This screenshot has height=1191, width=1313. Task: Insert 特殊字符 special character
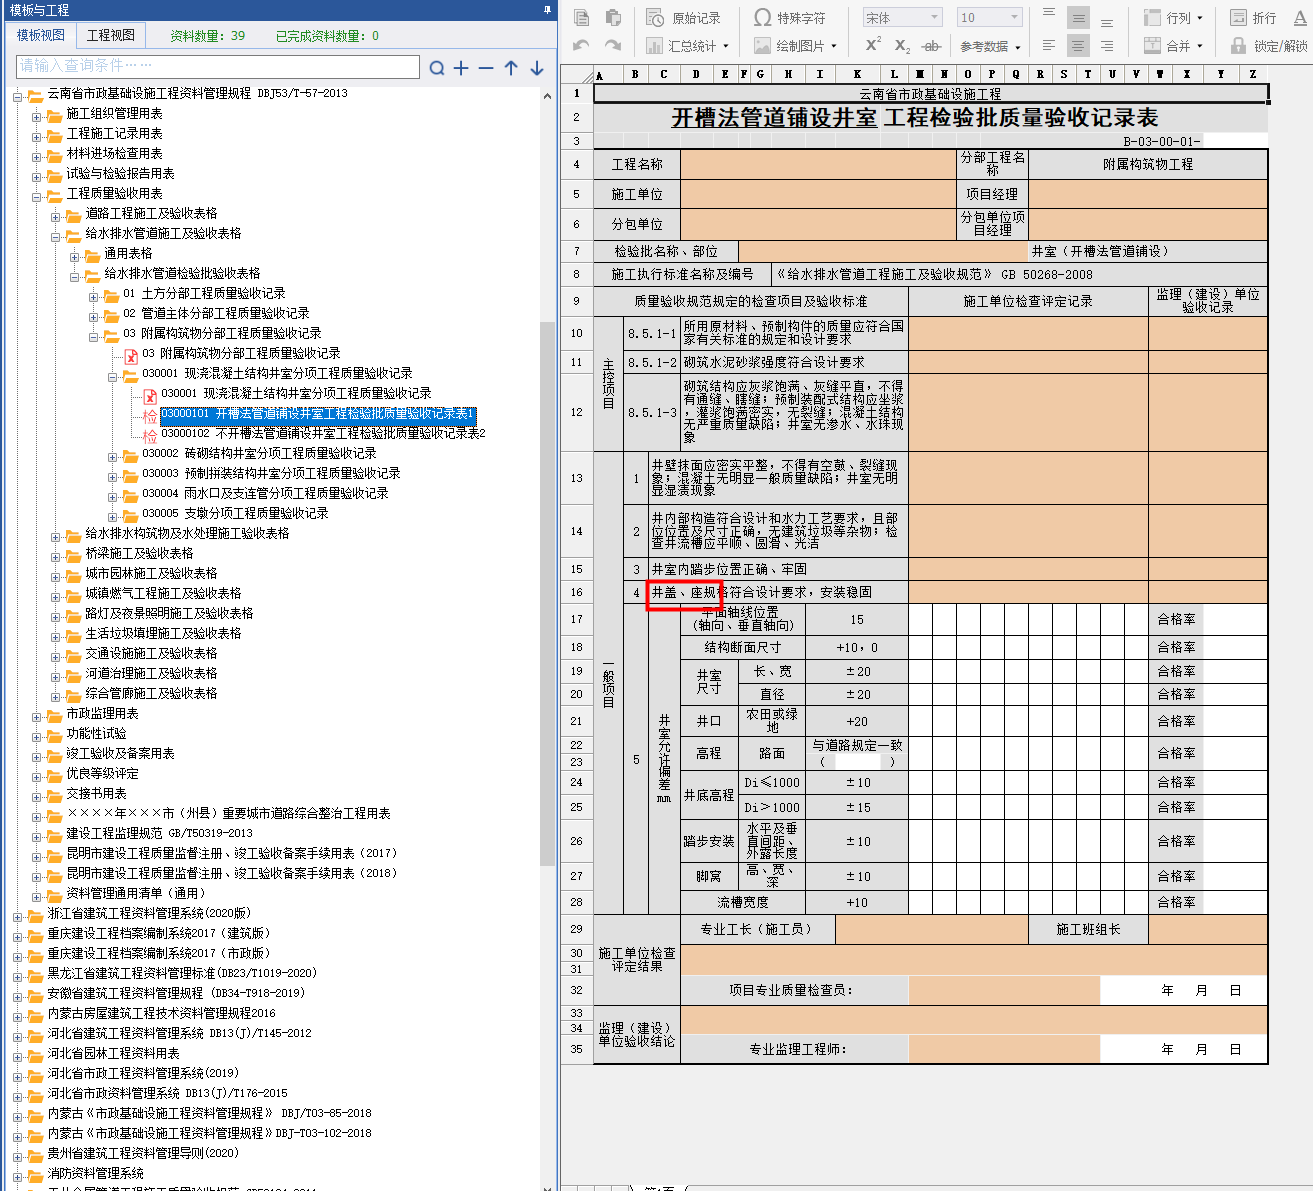[x=790, y=18]
